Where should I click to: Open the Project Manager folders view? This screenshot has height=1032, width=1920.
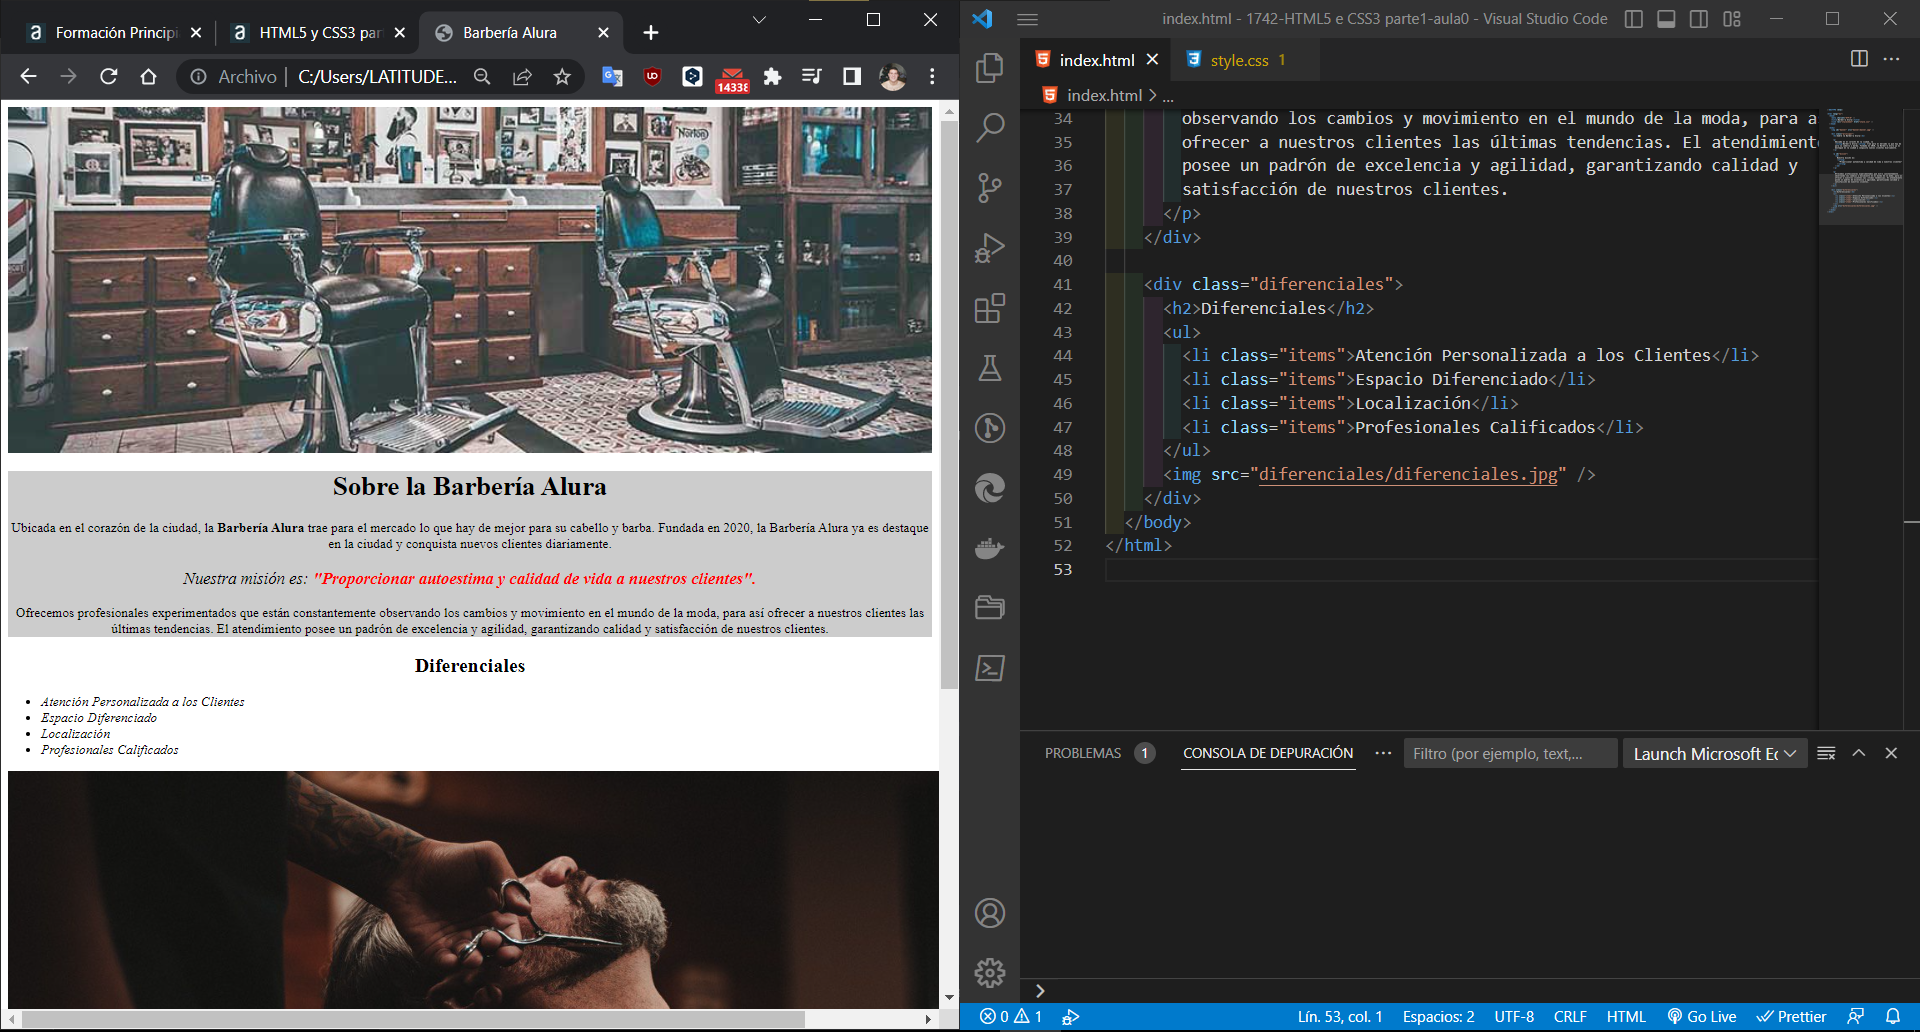tap(990, 608)
